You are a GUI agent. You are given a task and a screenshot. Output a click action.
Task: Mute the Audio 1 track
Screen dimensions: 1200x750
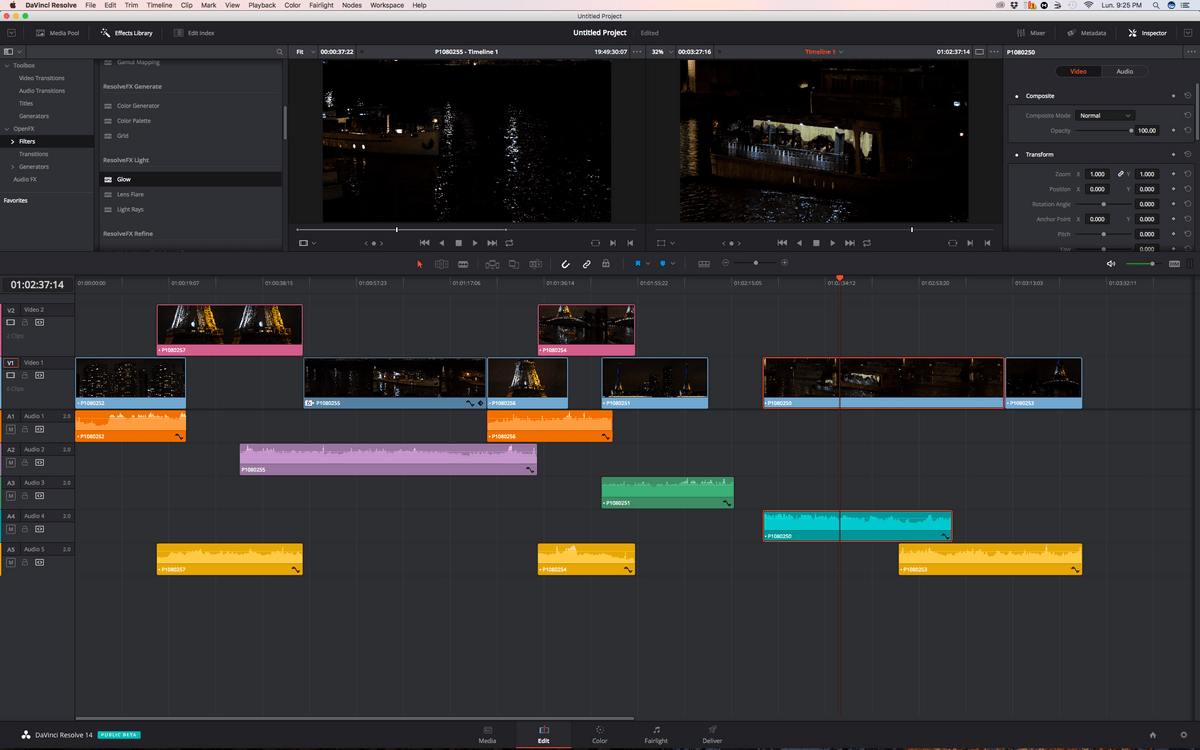coord(11,429)
